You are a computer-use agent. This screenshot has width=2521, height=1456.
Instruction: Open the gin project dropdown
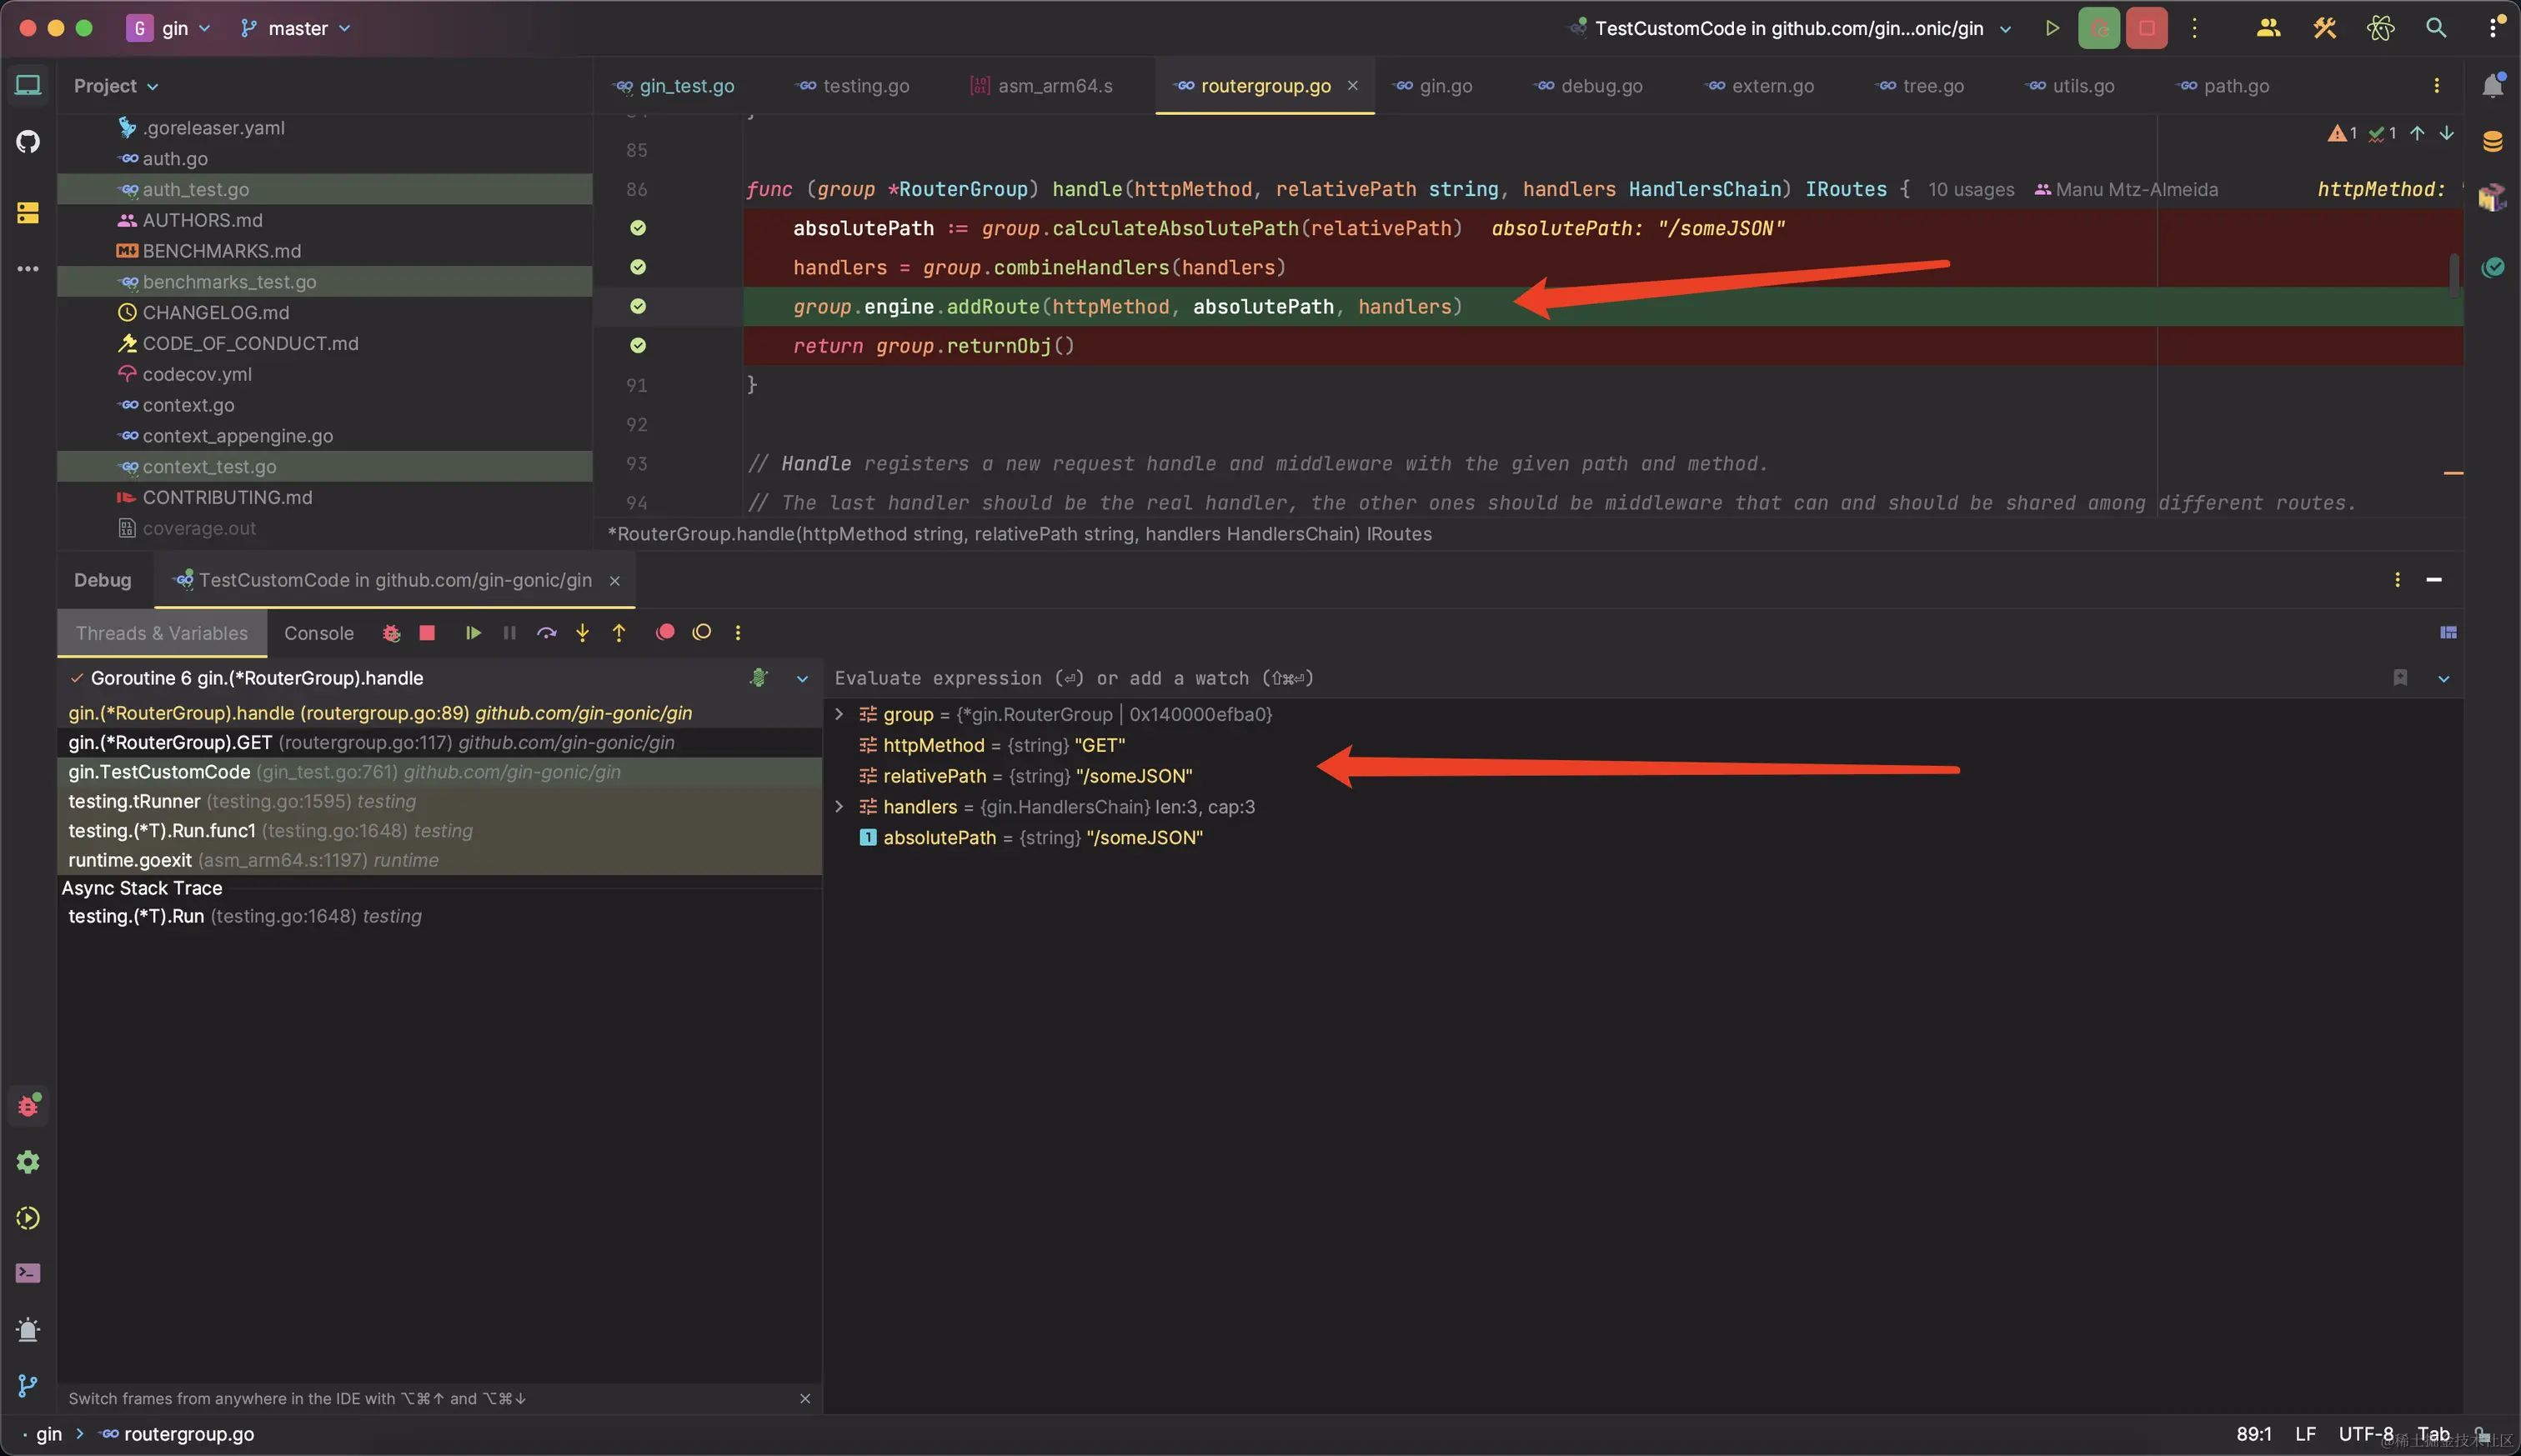pyautogui.click(x=169, y=28)
